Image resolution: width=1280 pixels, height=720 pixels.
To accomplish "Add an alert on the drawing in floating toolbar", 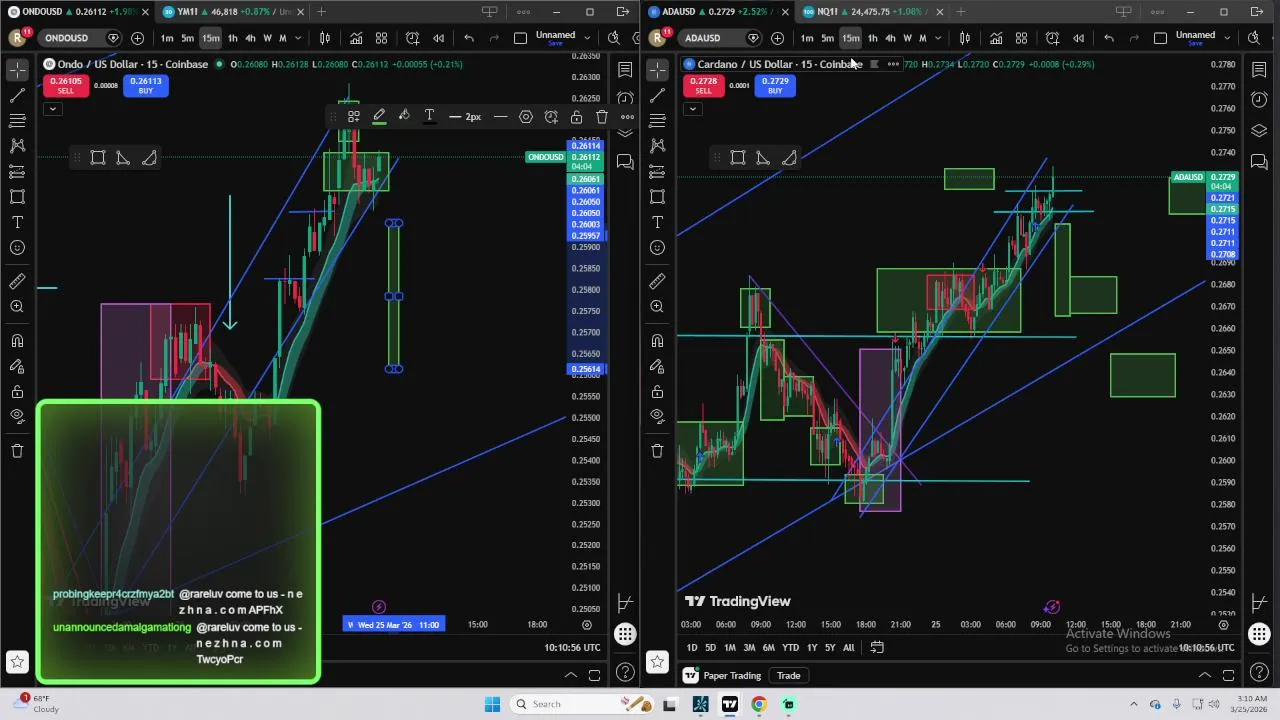I will coord(551,117).
